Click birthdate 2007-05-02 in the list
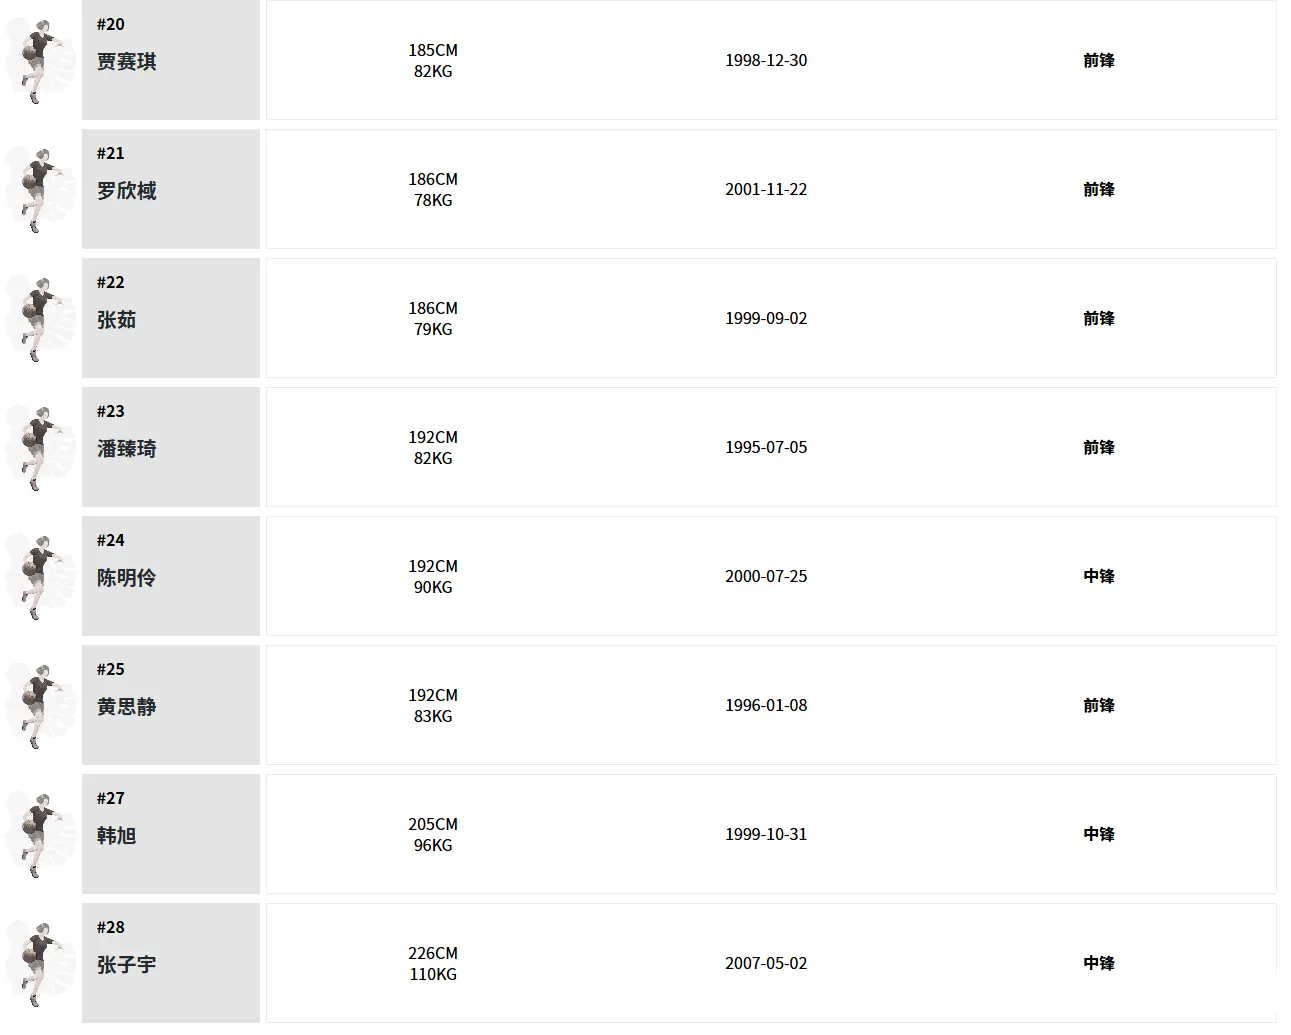 [x=766, y=963]
